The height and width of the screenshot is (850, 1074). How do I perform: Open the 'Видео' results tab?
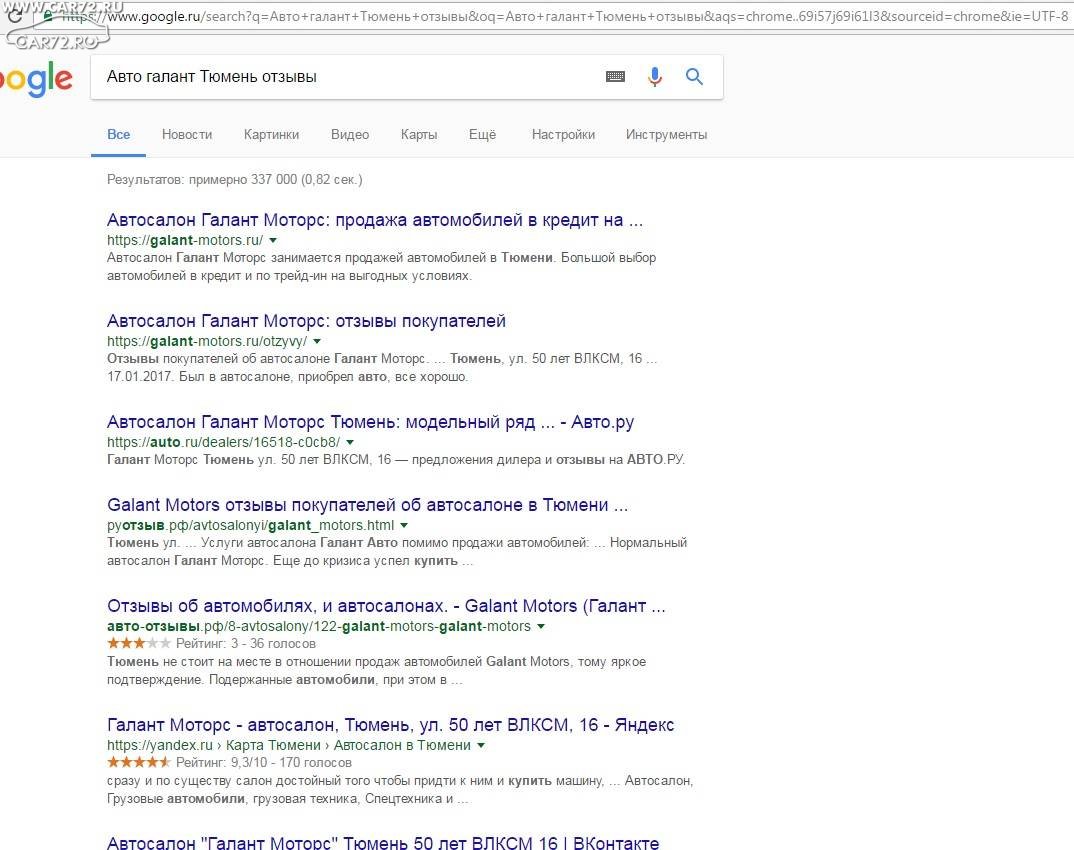tap(350, 134)
